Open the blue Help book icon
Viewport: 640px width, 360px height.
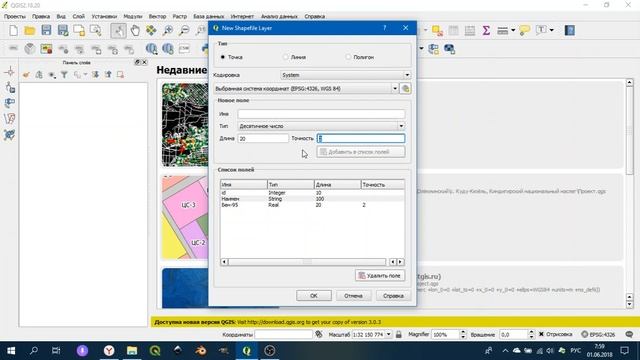tap(570, 30)
